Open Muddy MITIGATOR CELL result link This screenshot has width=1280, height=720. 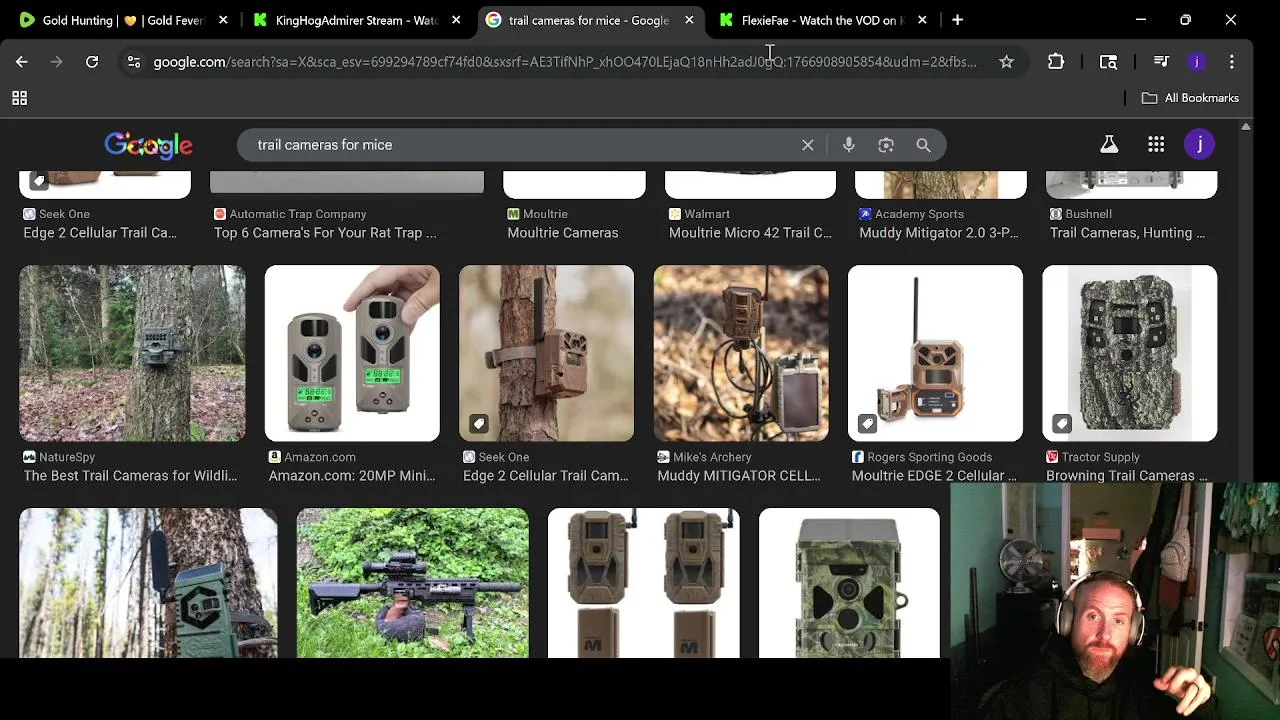(739, 476)
